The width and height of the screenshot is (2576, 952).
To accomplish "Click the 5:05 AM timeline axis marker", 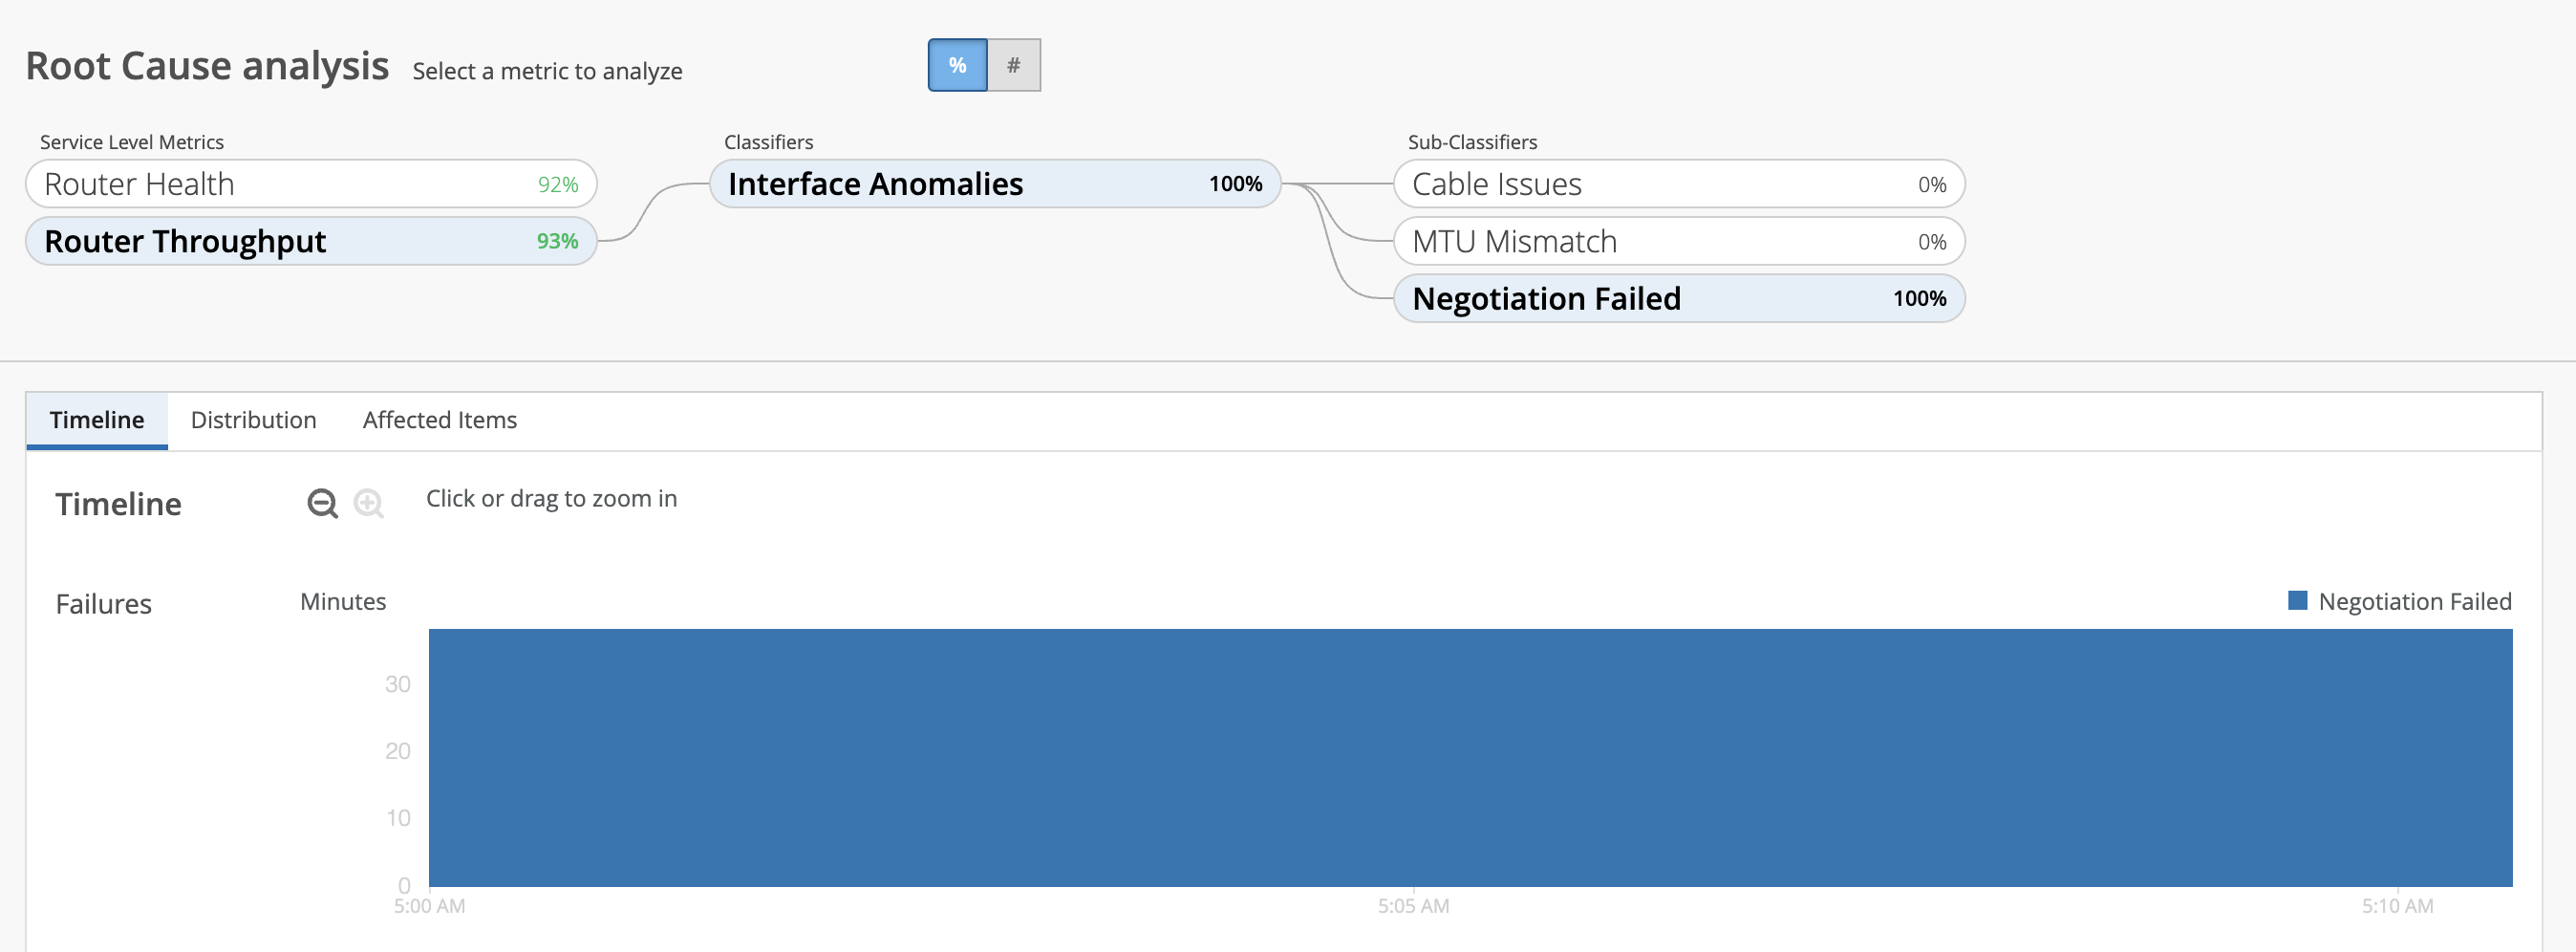I will point(1413,906).
